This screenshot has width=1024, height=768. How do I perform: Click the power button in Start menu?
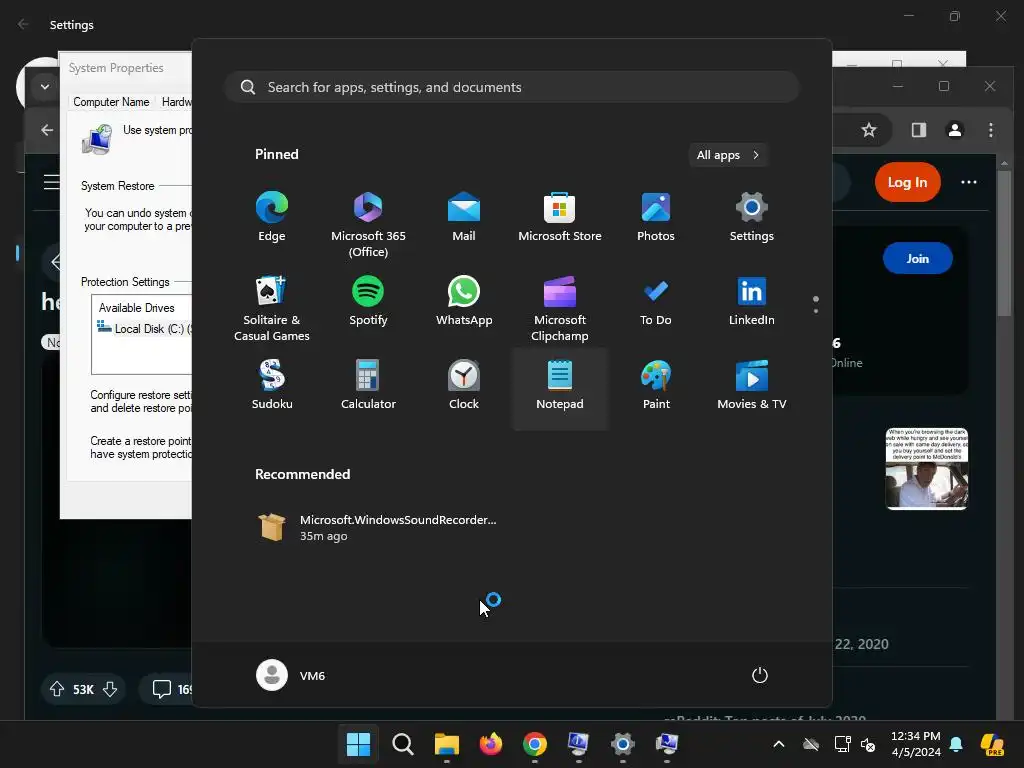[x=760, y=675]
